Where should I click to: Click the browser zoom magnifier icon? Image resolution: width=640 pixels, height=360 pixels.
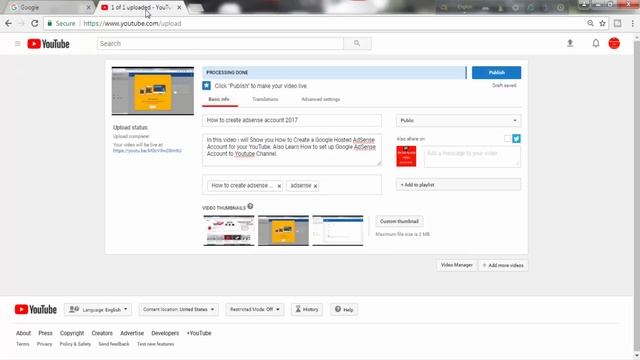[590, 24]
